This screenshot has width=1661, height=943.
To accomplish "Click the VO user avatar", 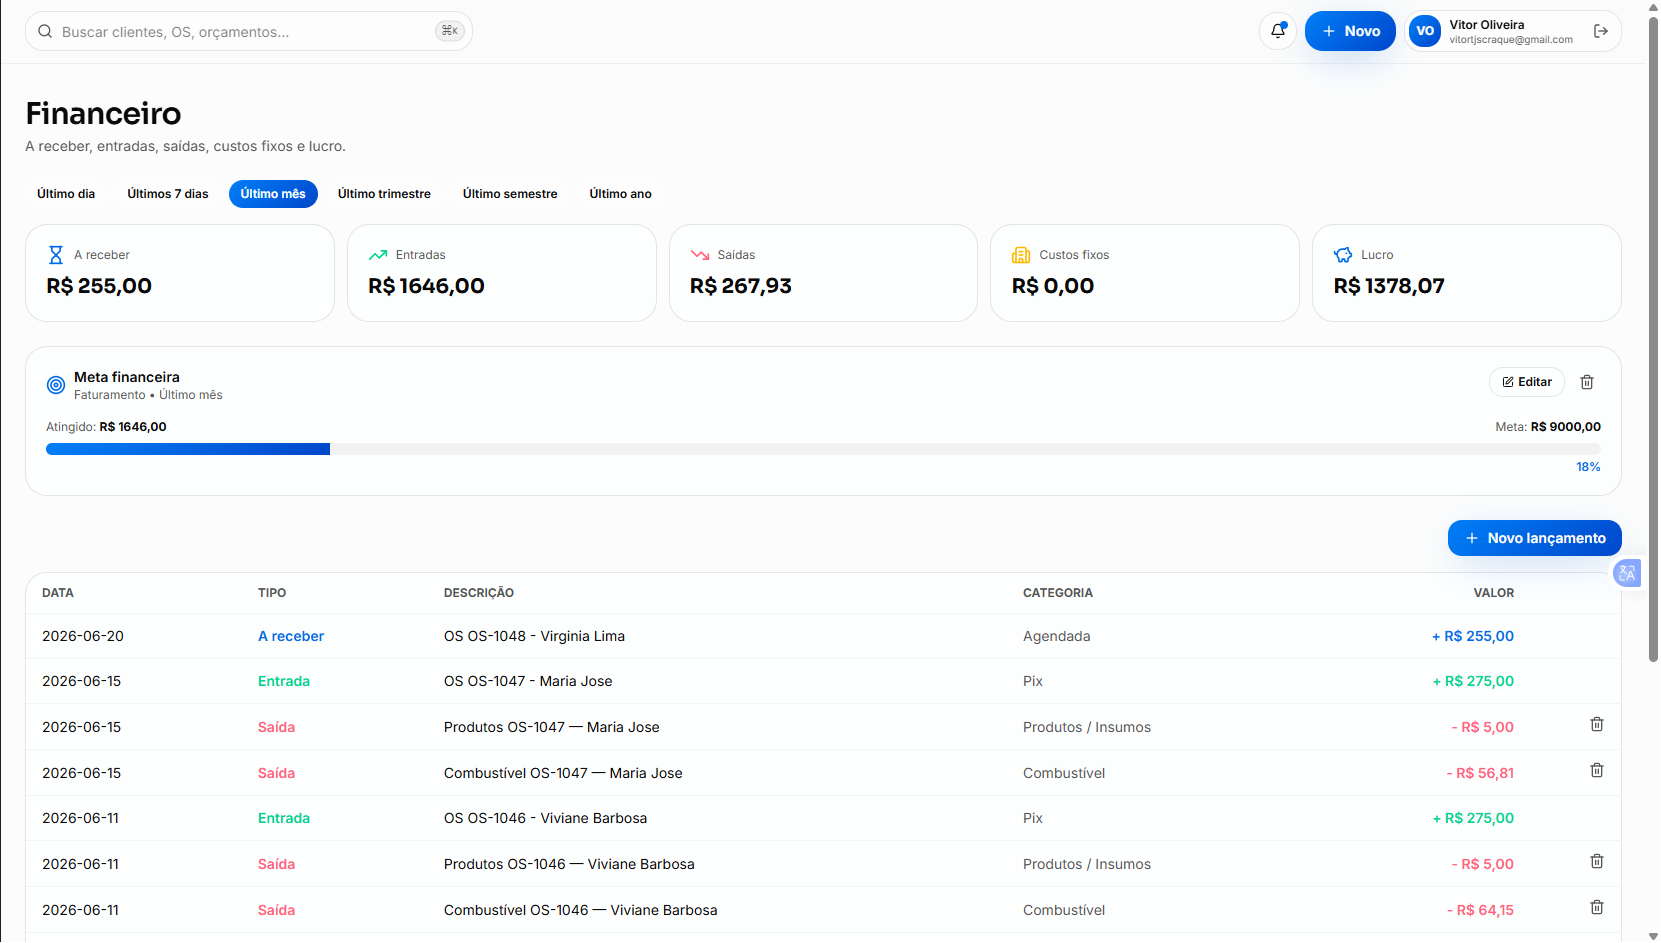I will [1425, 31].
